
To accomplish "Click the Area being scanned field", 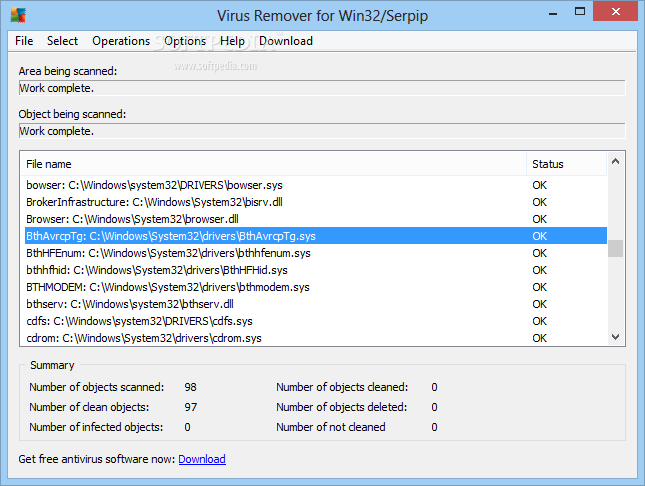I will (322, 88).
